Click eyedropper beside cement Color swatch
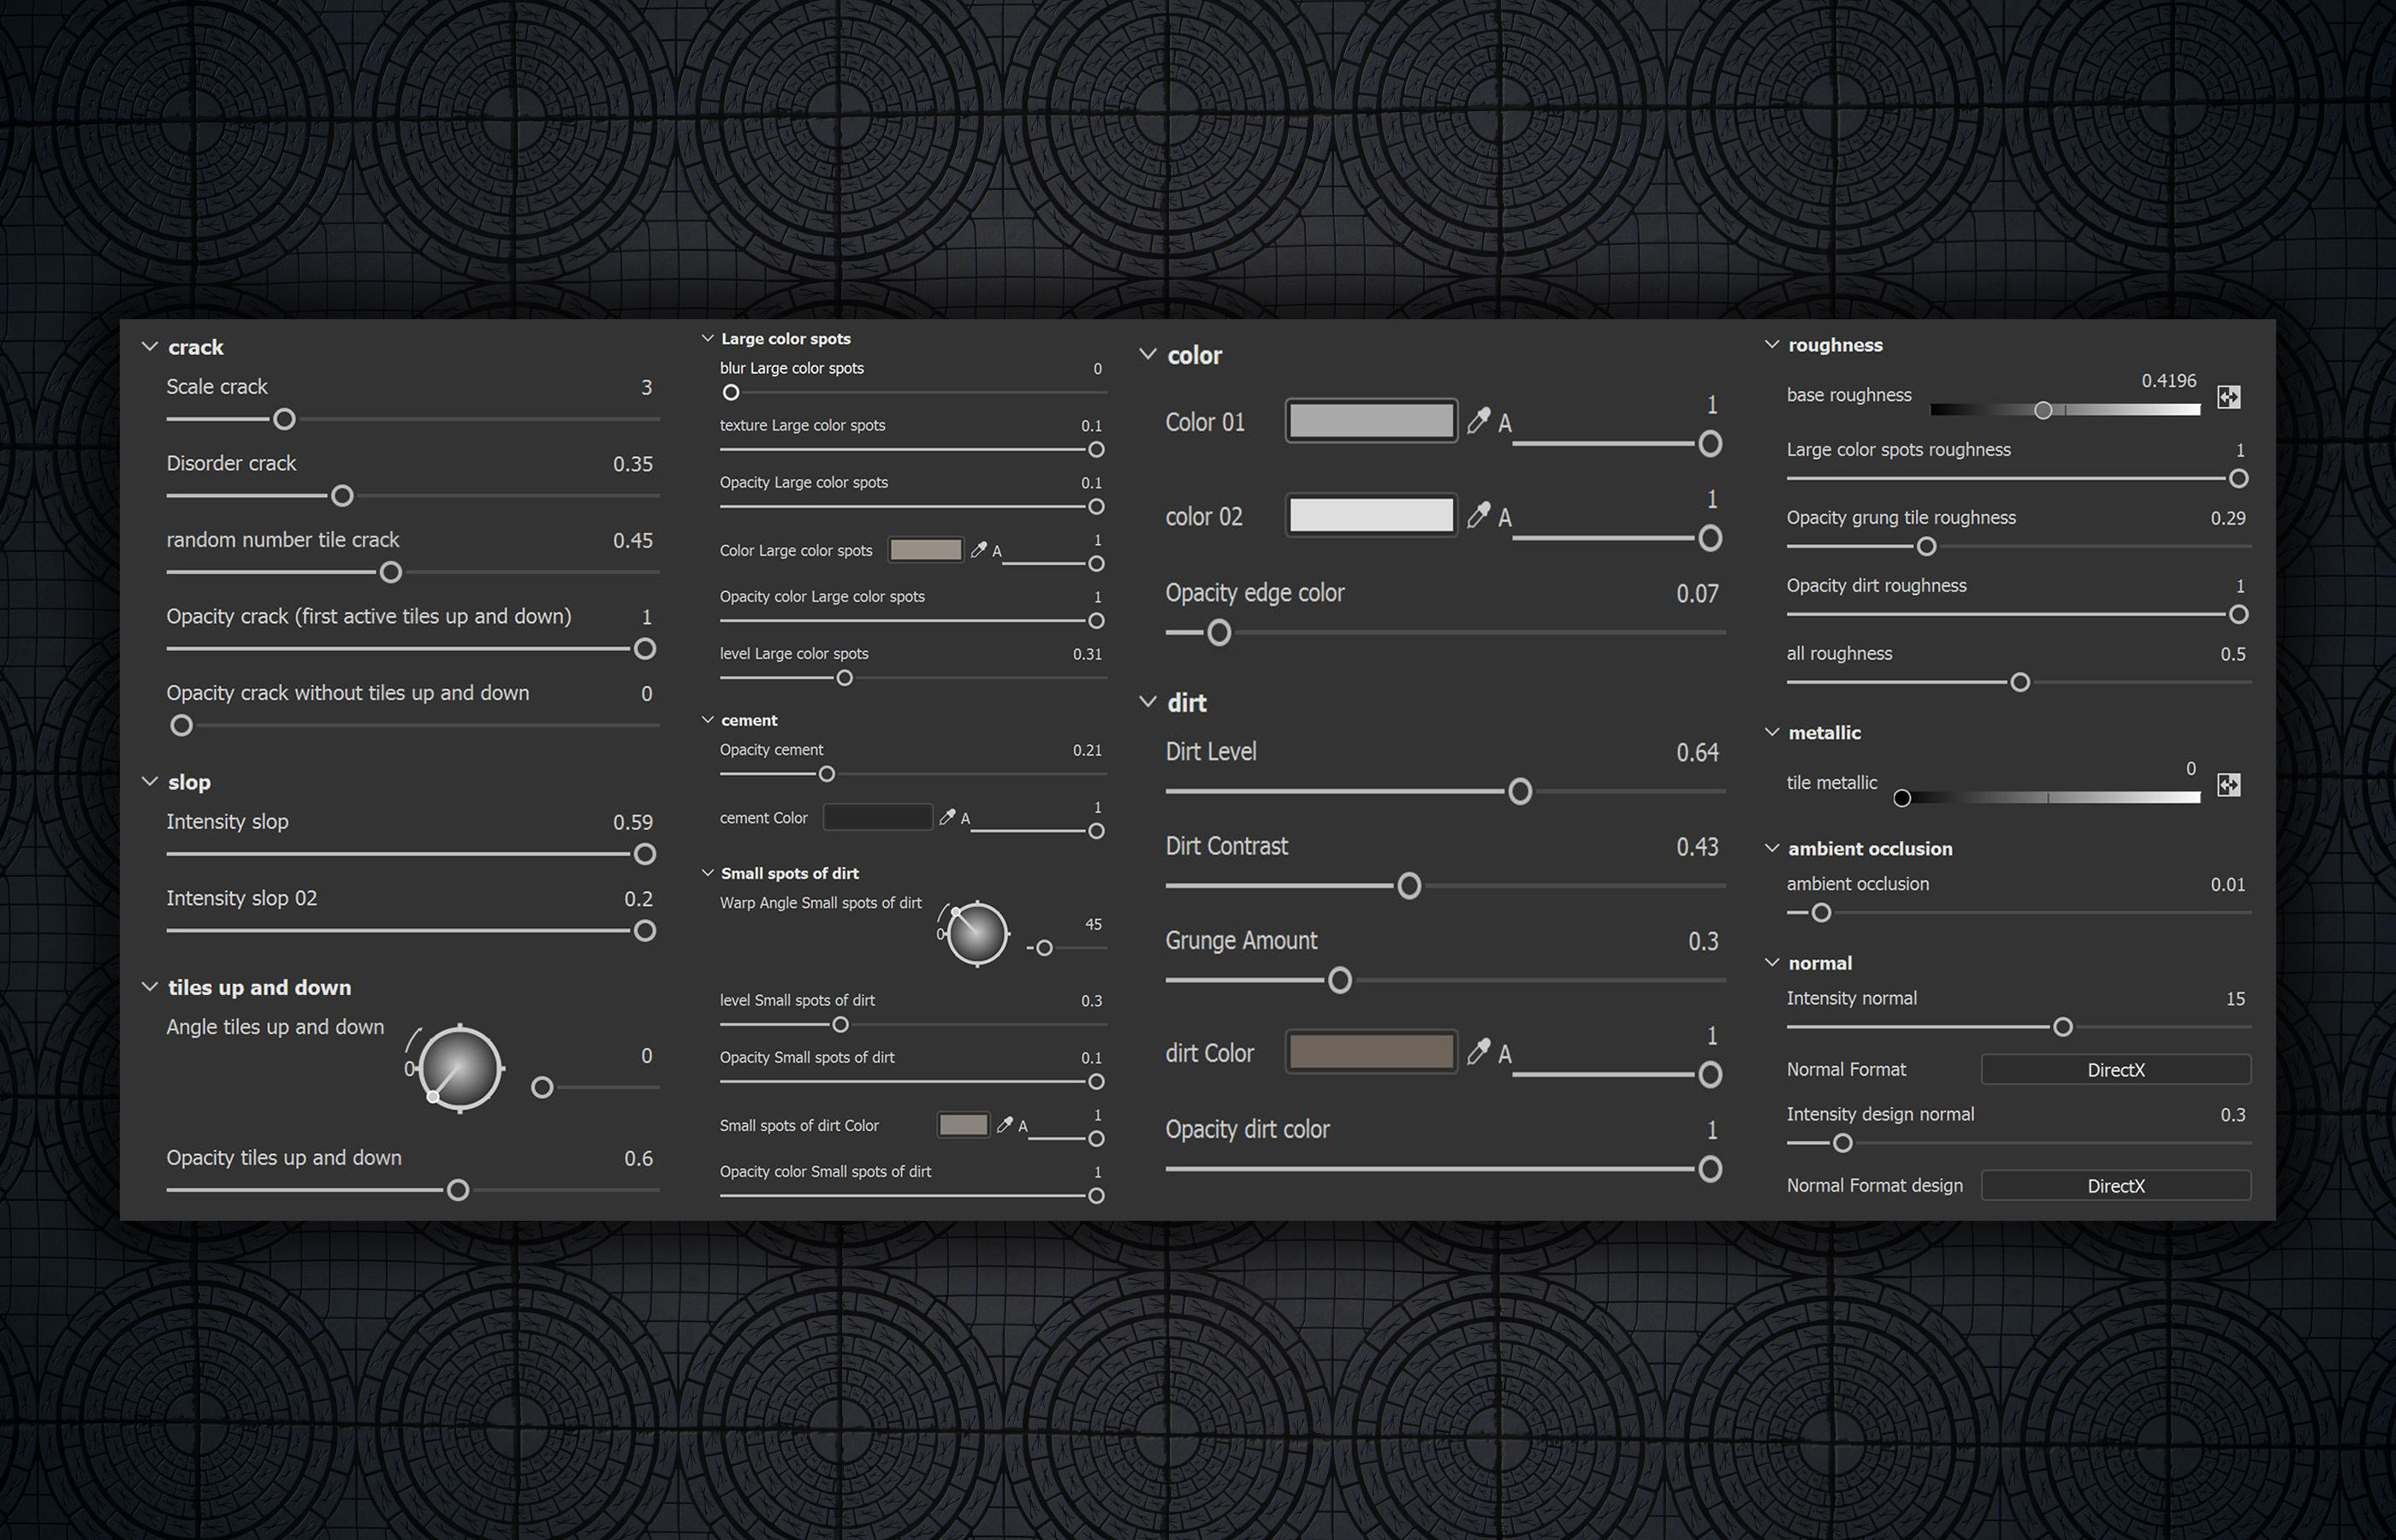 (x=947, y=818)
